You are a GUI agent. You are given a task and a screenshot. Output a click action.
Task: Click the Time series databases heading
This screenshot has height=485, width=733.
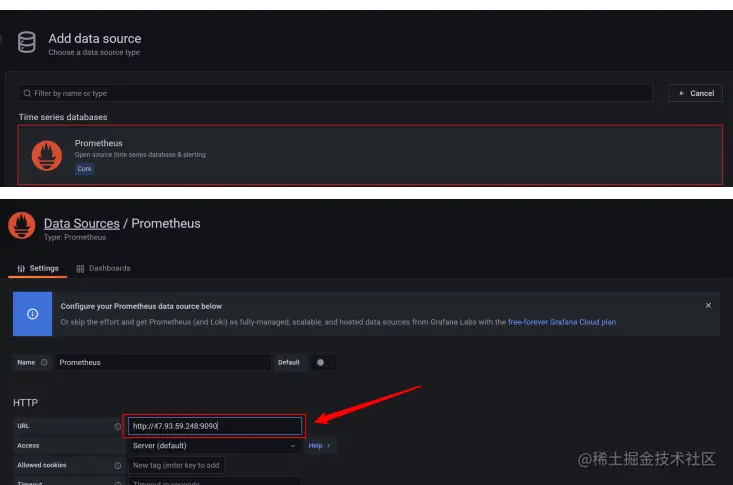[x=63, y=117]
